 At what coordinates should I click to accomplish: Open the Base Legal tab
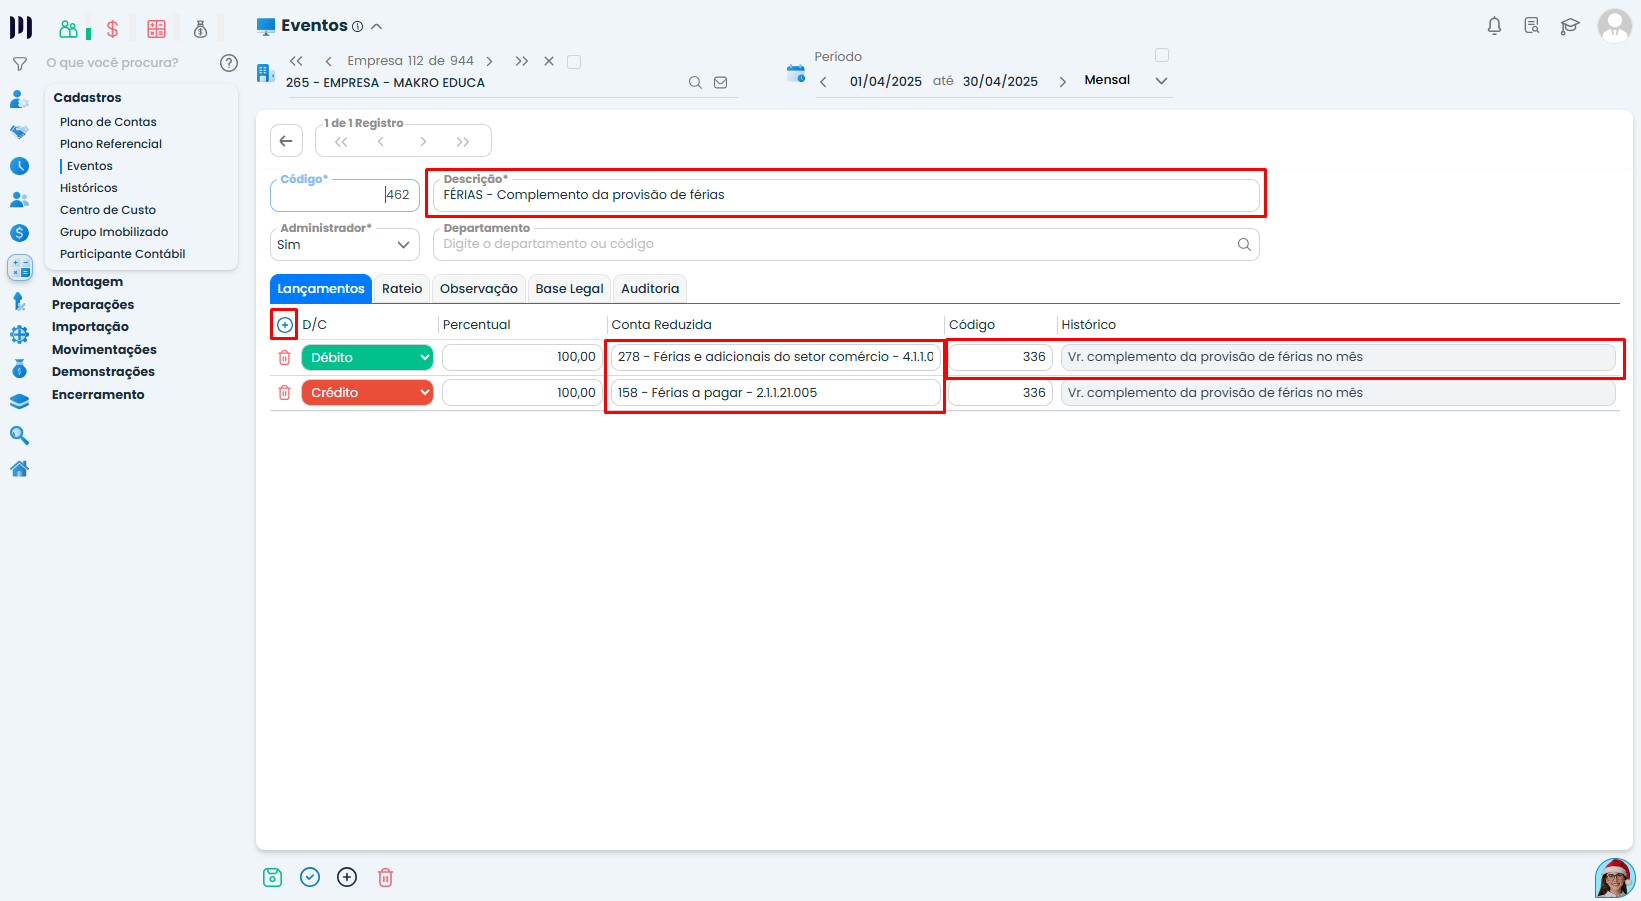[x=569, y=289]
